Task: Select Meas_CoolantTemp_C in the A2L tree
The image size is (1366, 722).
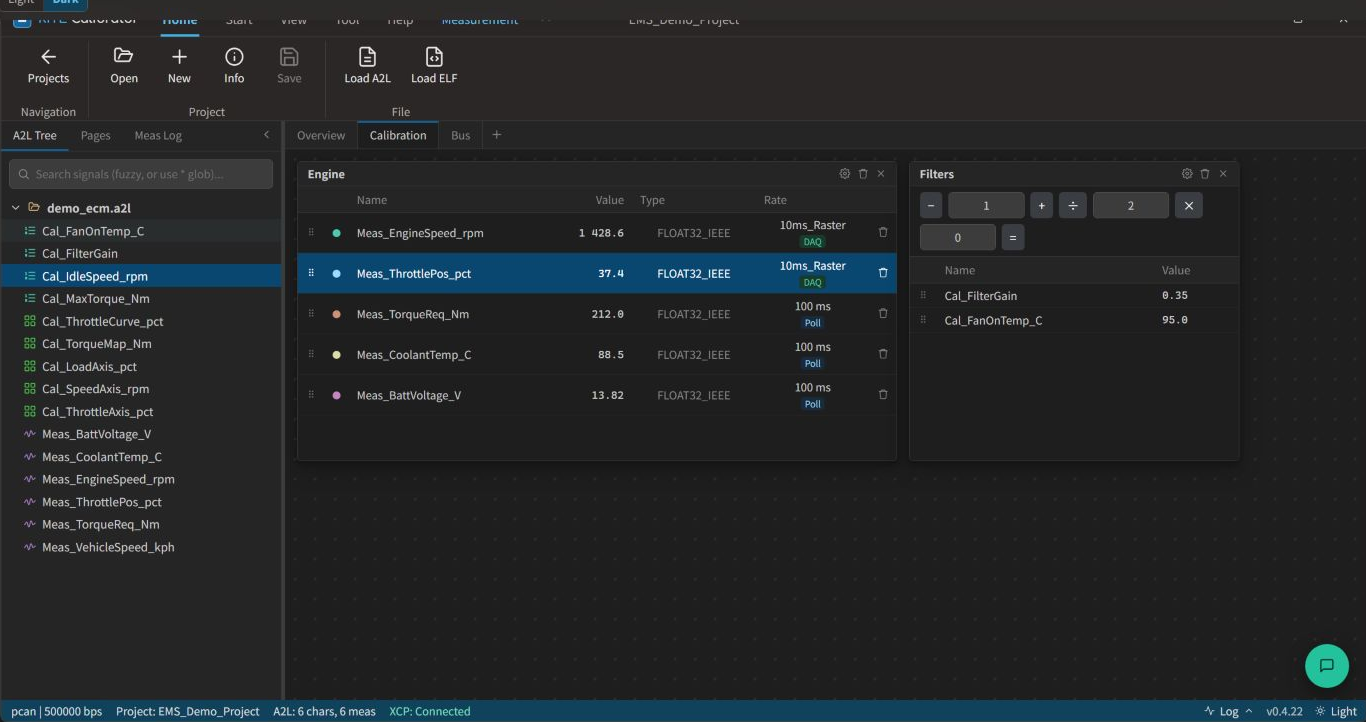Action: click(x=141, y=457)
